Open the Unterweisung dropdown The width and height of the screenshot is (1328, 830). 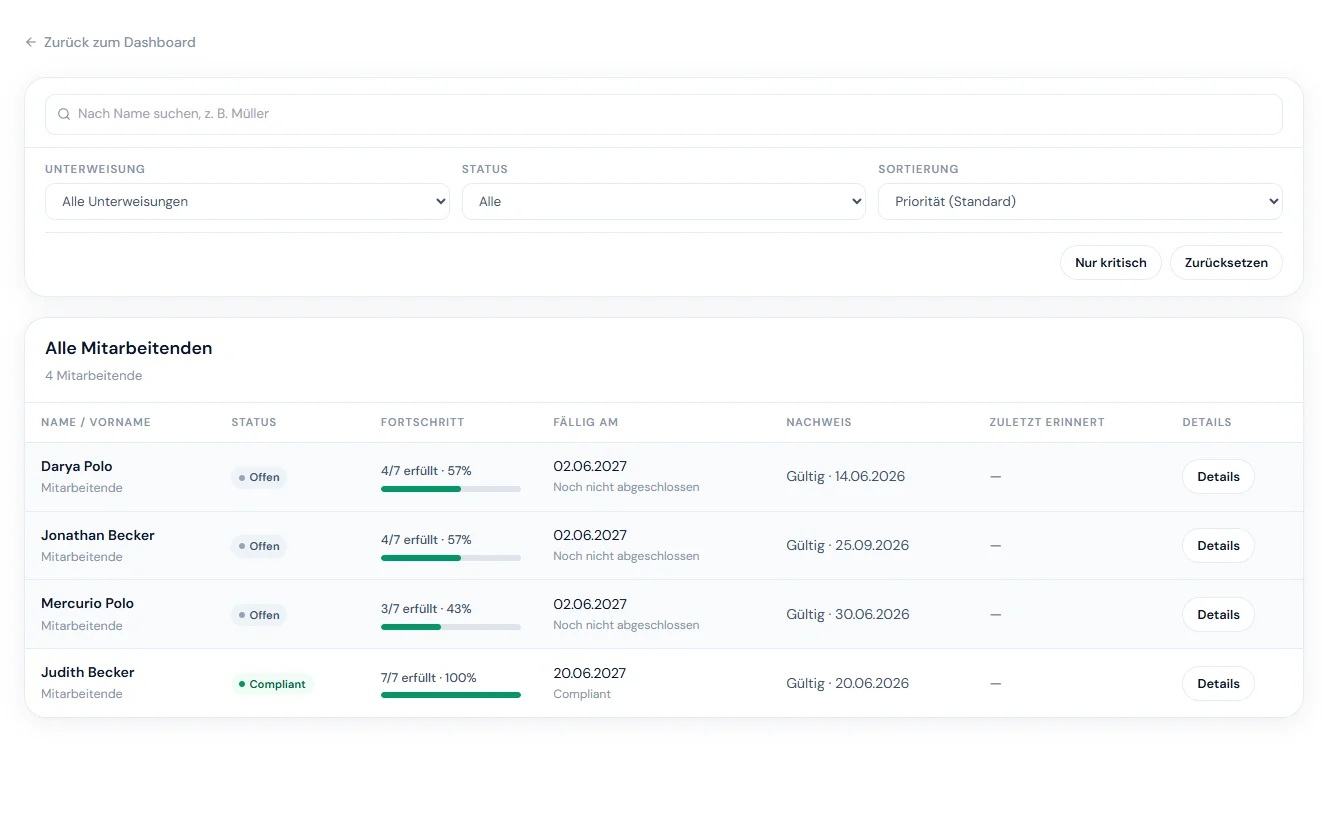[247, 201]
